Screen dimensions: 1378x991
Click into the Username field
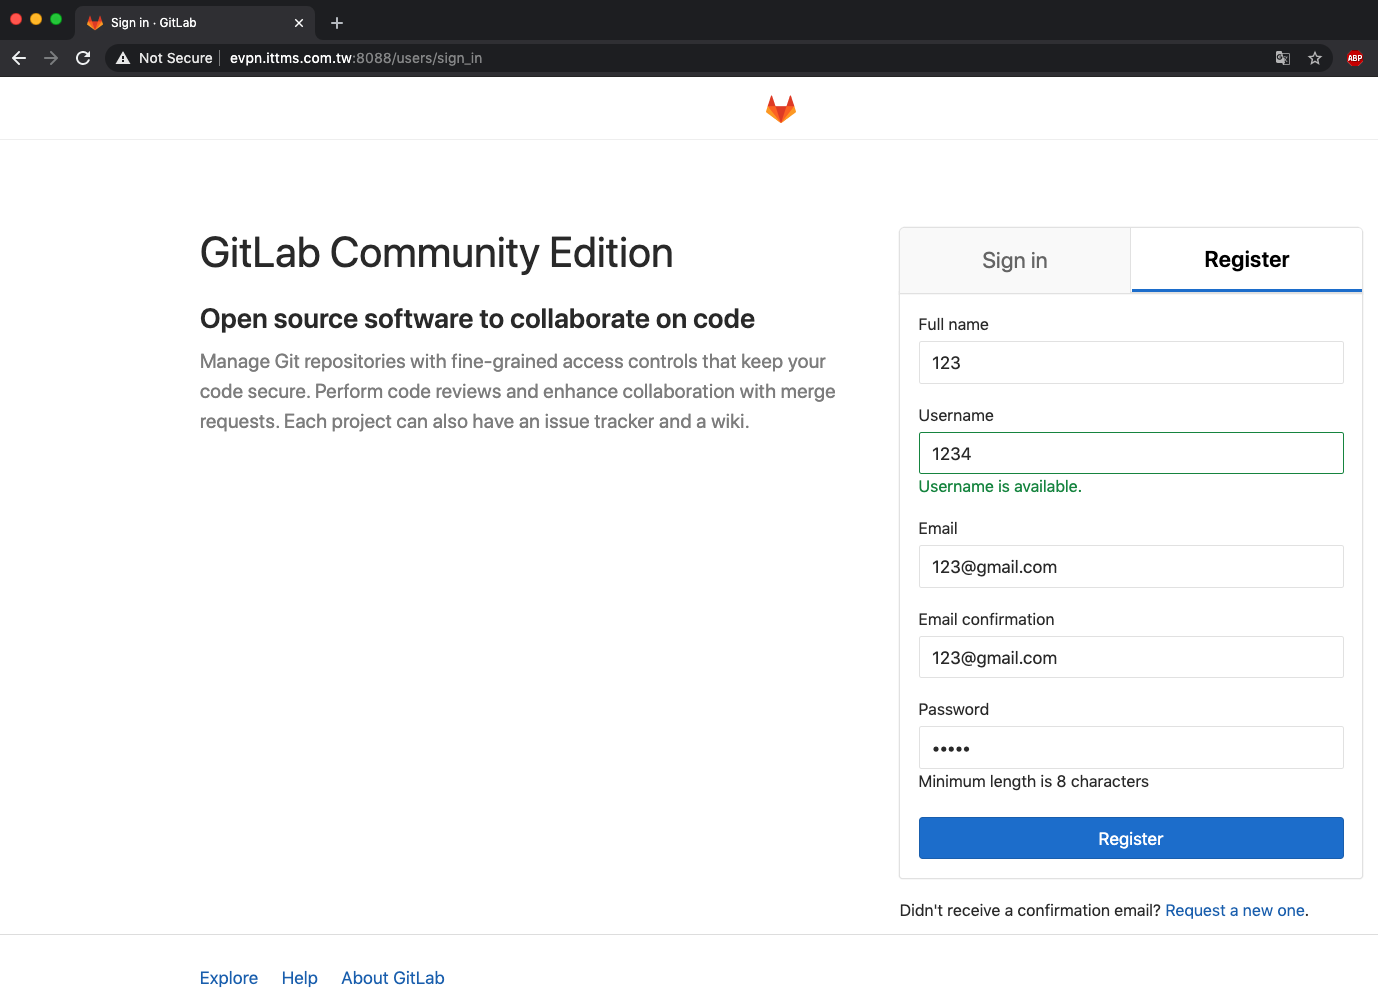click(1131, 453)
